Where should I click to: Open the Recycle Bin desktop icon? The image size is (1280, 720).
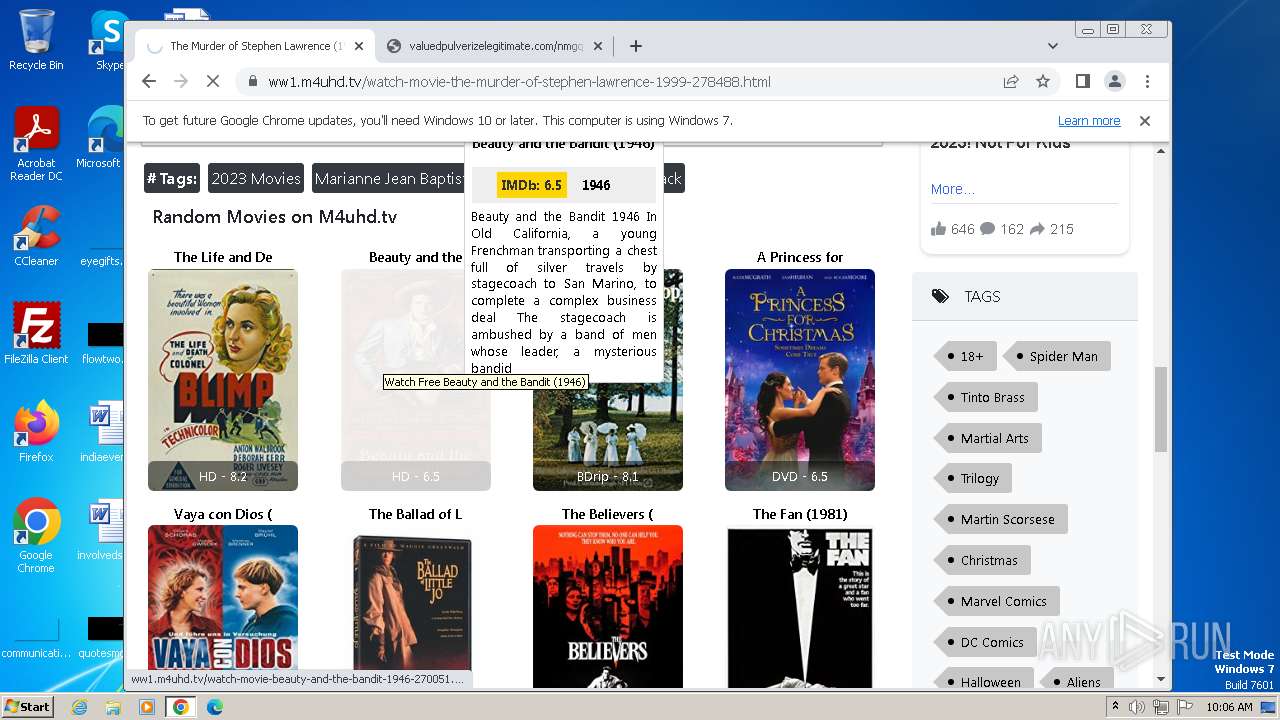coord(36,40)
